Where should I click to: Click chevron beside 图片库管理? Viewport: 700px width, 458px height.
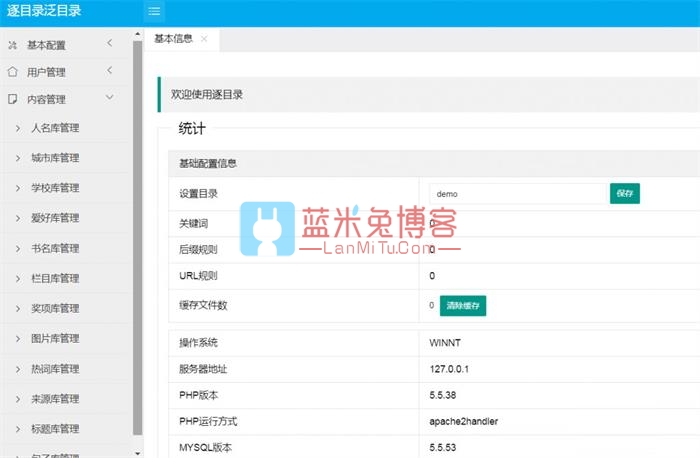pyautogui.click(x=18, y=339)
